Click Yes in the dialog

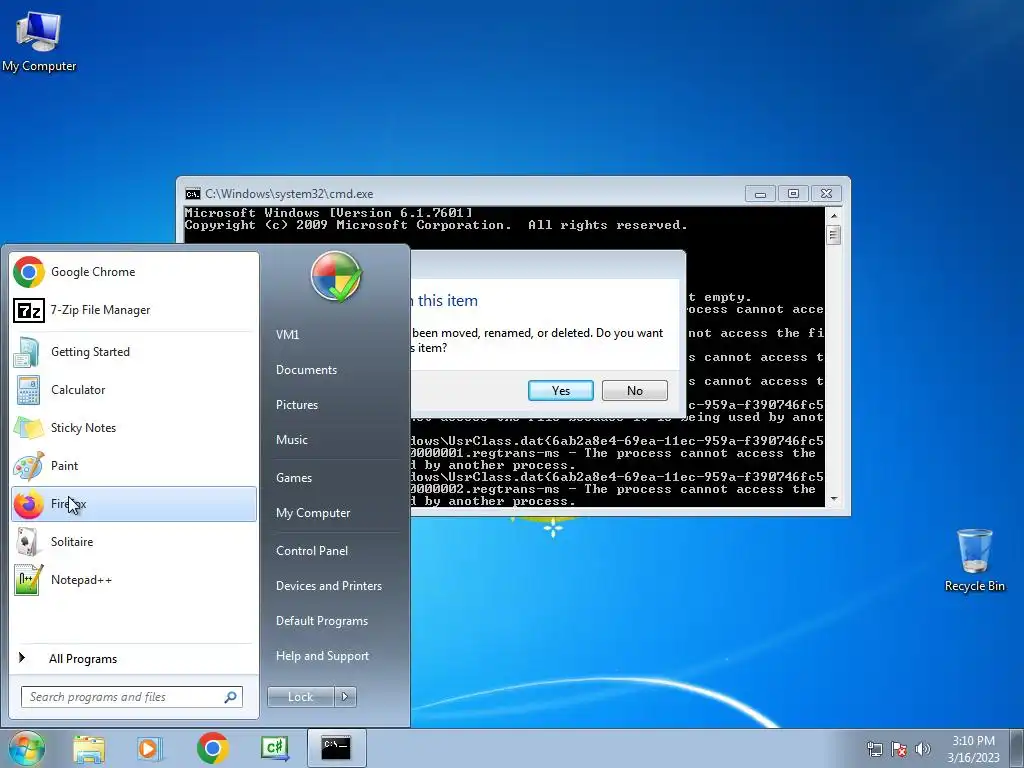[560, 391]
